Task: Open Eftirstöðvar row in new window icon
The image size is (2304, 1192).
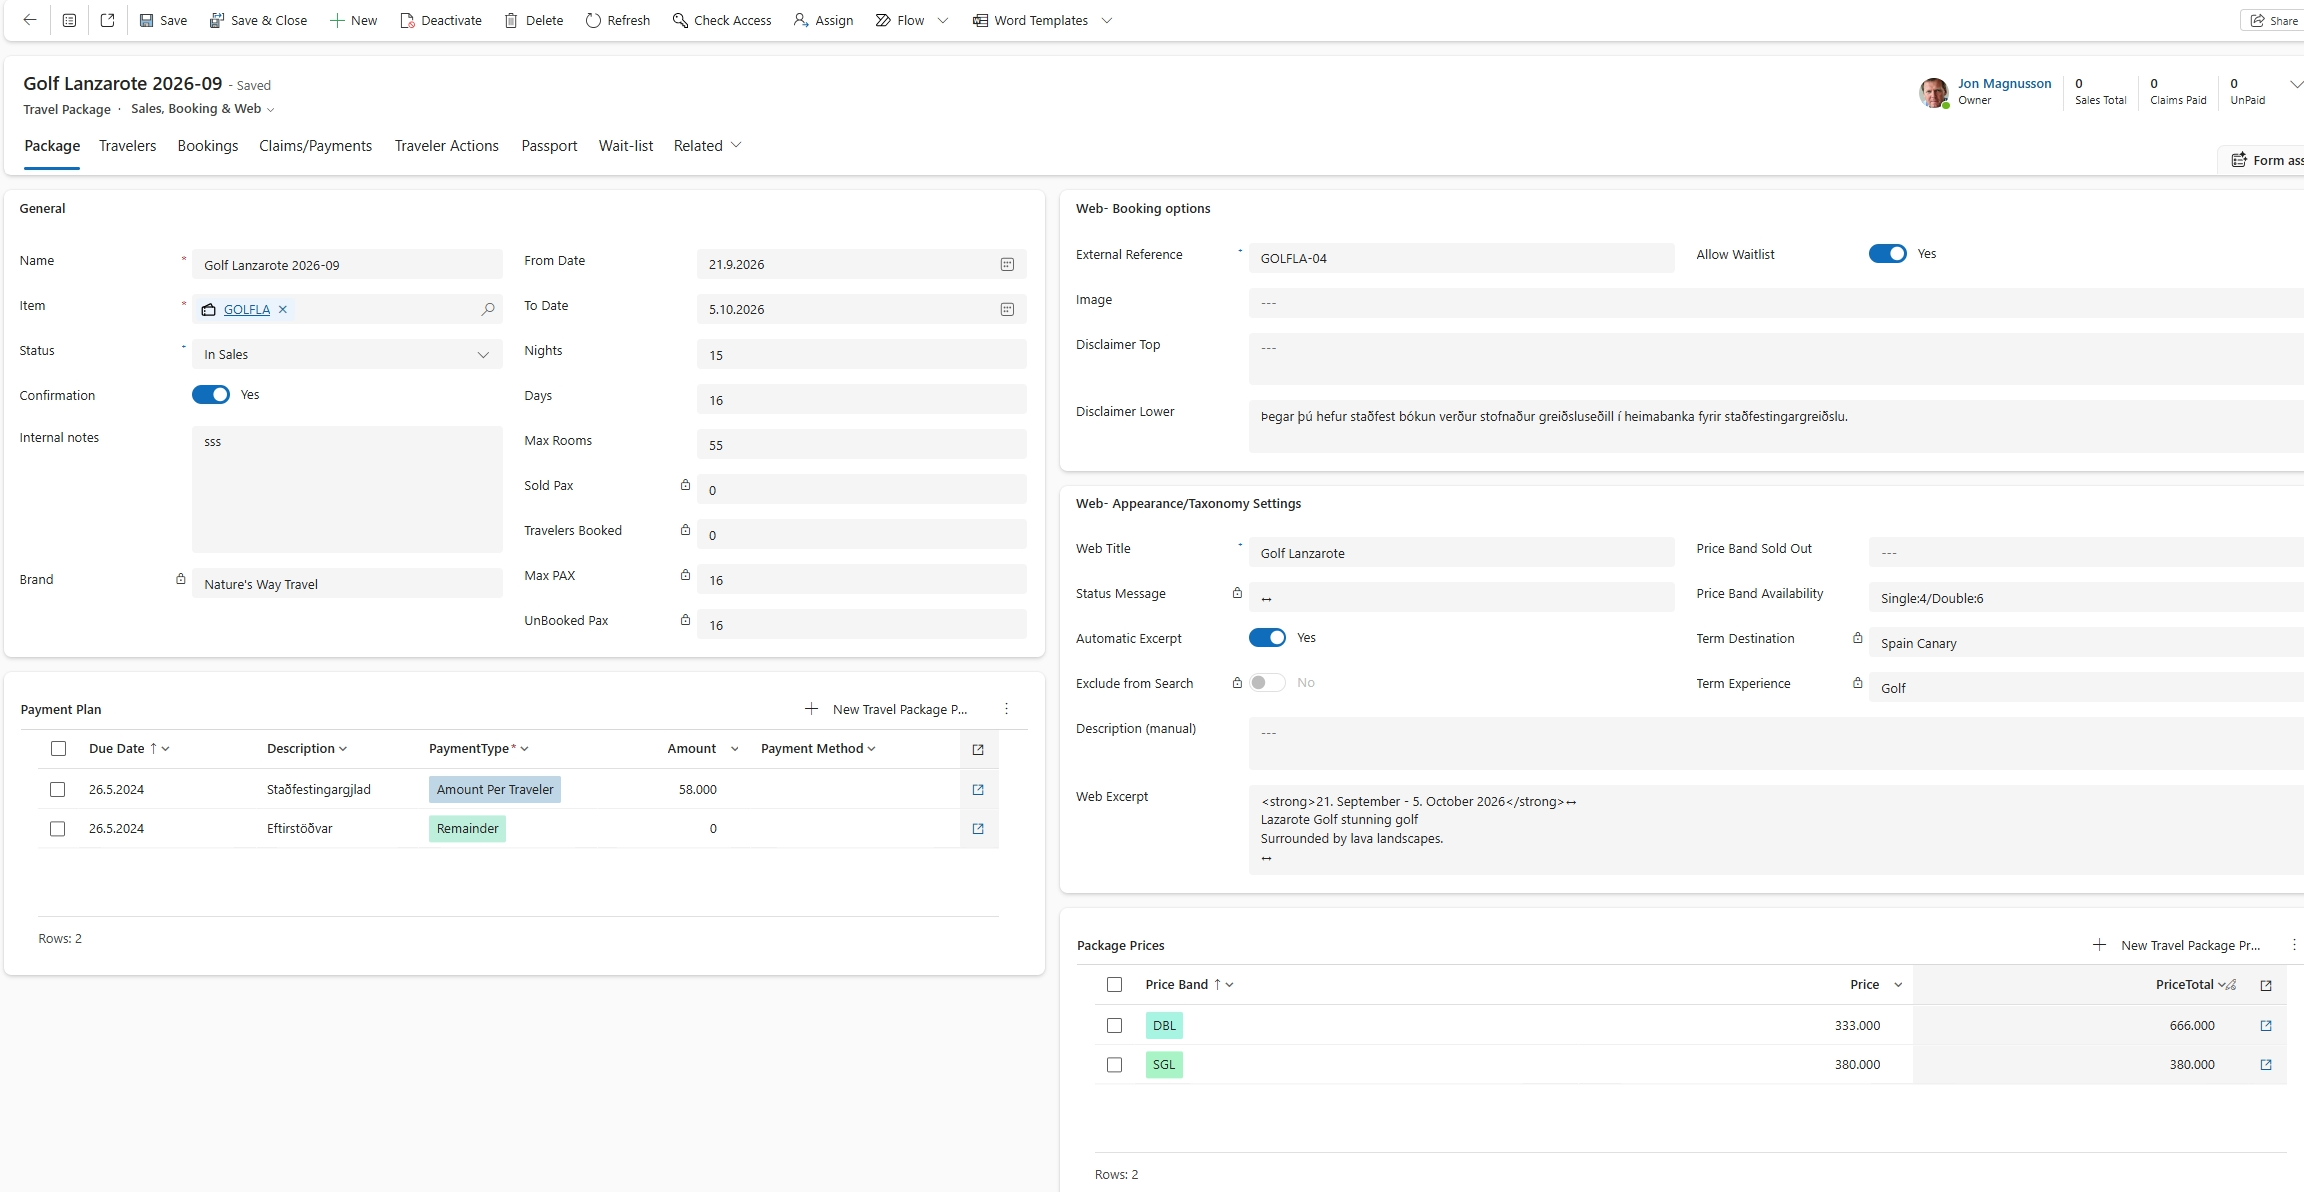Action: [978, 829]
